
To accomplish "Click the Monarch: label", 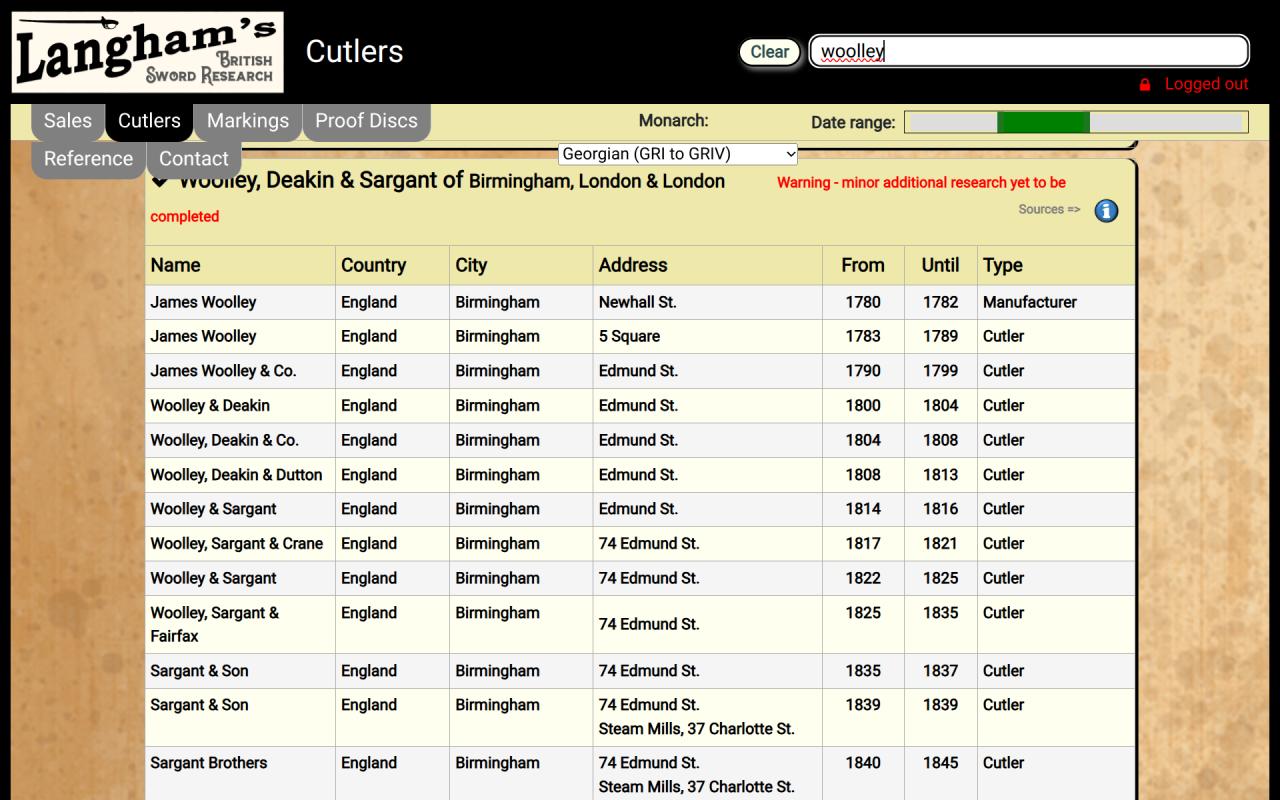I will coord(673,121).
